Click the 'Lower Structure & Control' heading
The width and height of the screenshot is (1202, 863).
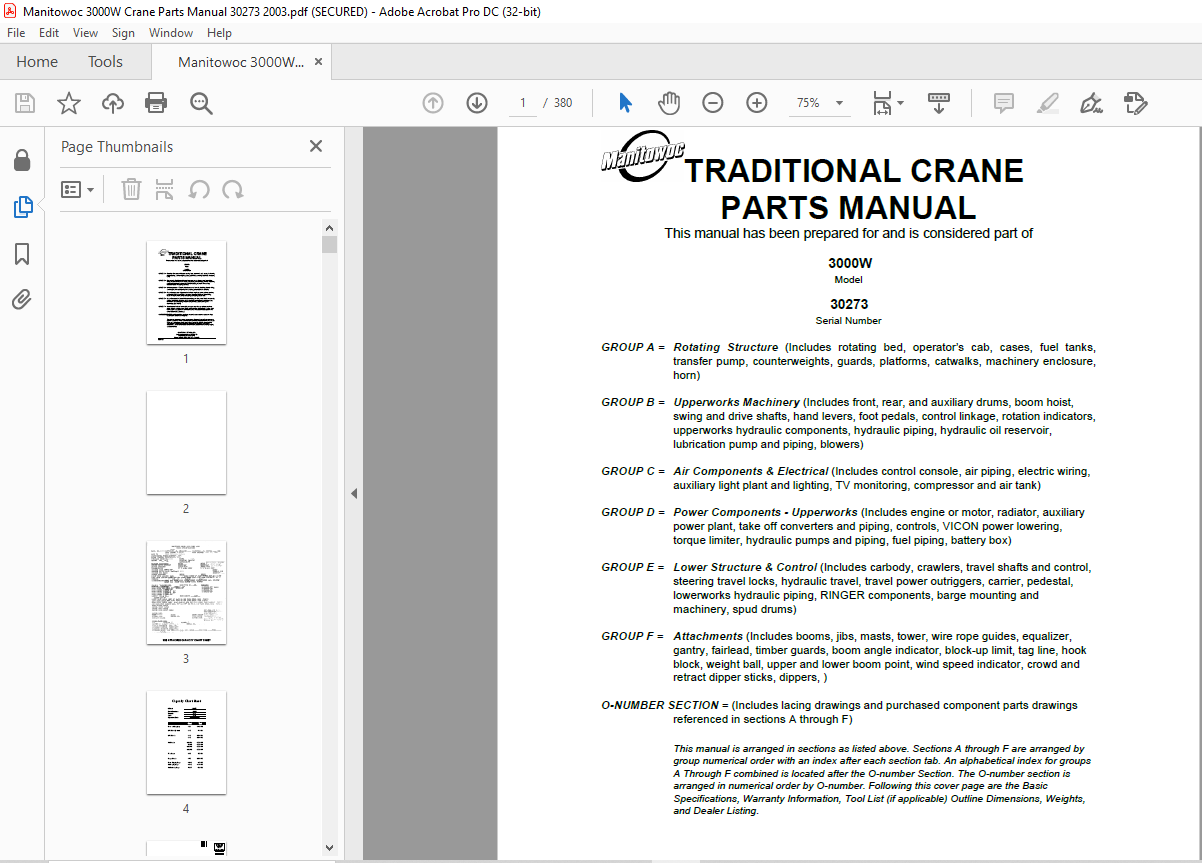click(745, 567)
